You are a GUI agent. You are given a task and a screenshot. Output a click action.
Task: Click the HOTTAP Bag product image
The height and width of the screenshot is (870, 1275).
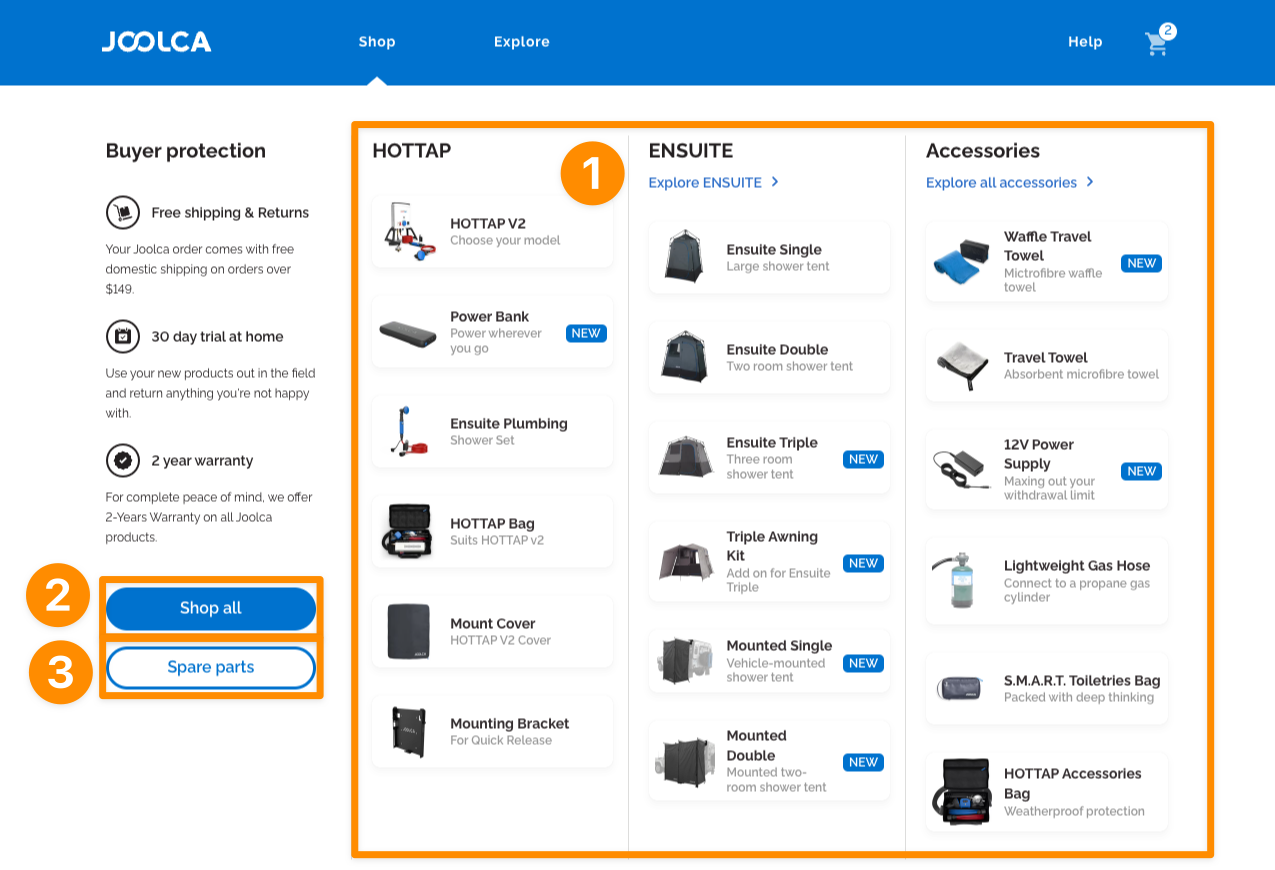(408, 531)
